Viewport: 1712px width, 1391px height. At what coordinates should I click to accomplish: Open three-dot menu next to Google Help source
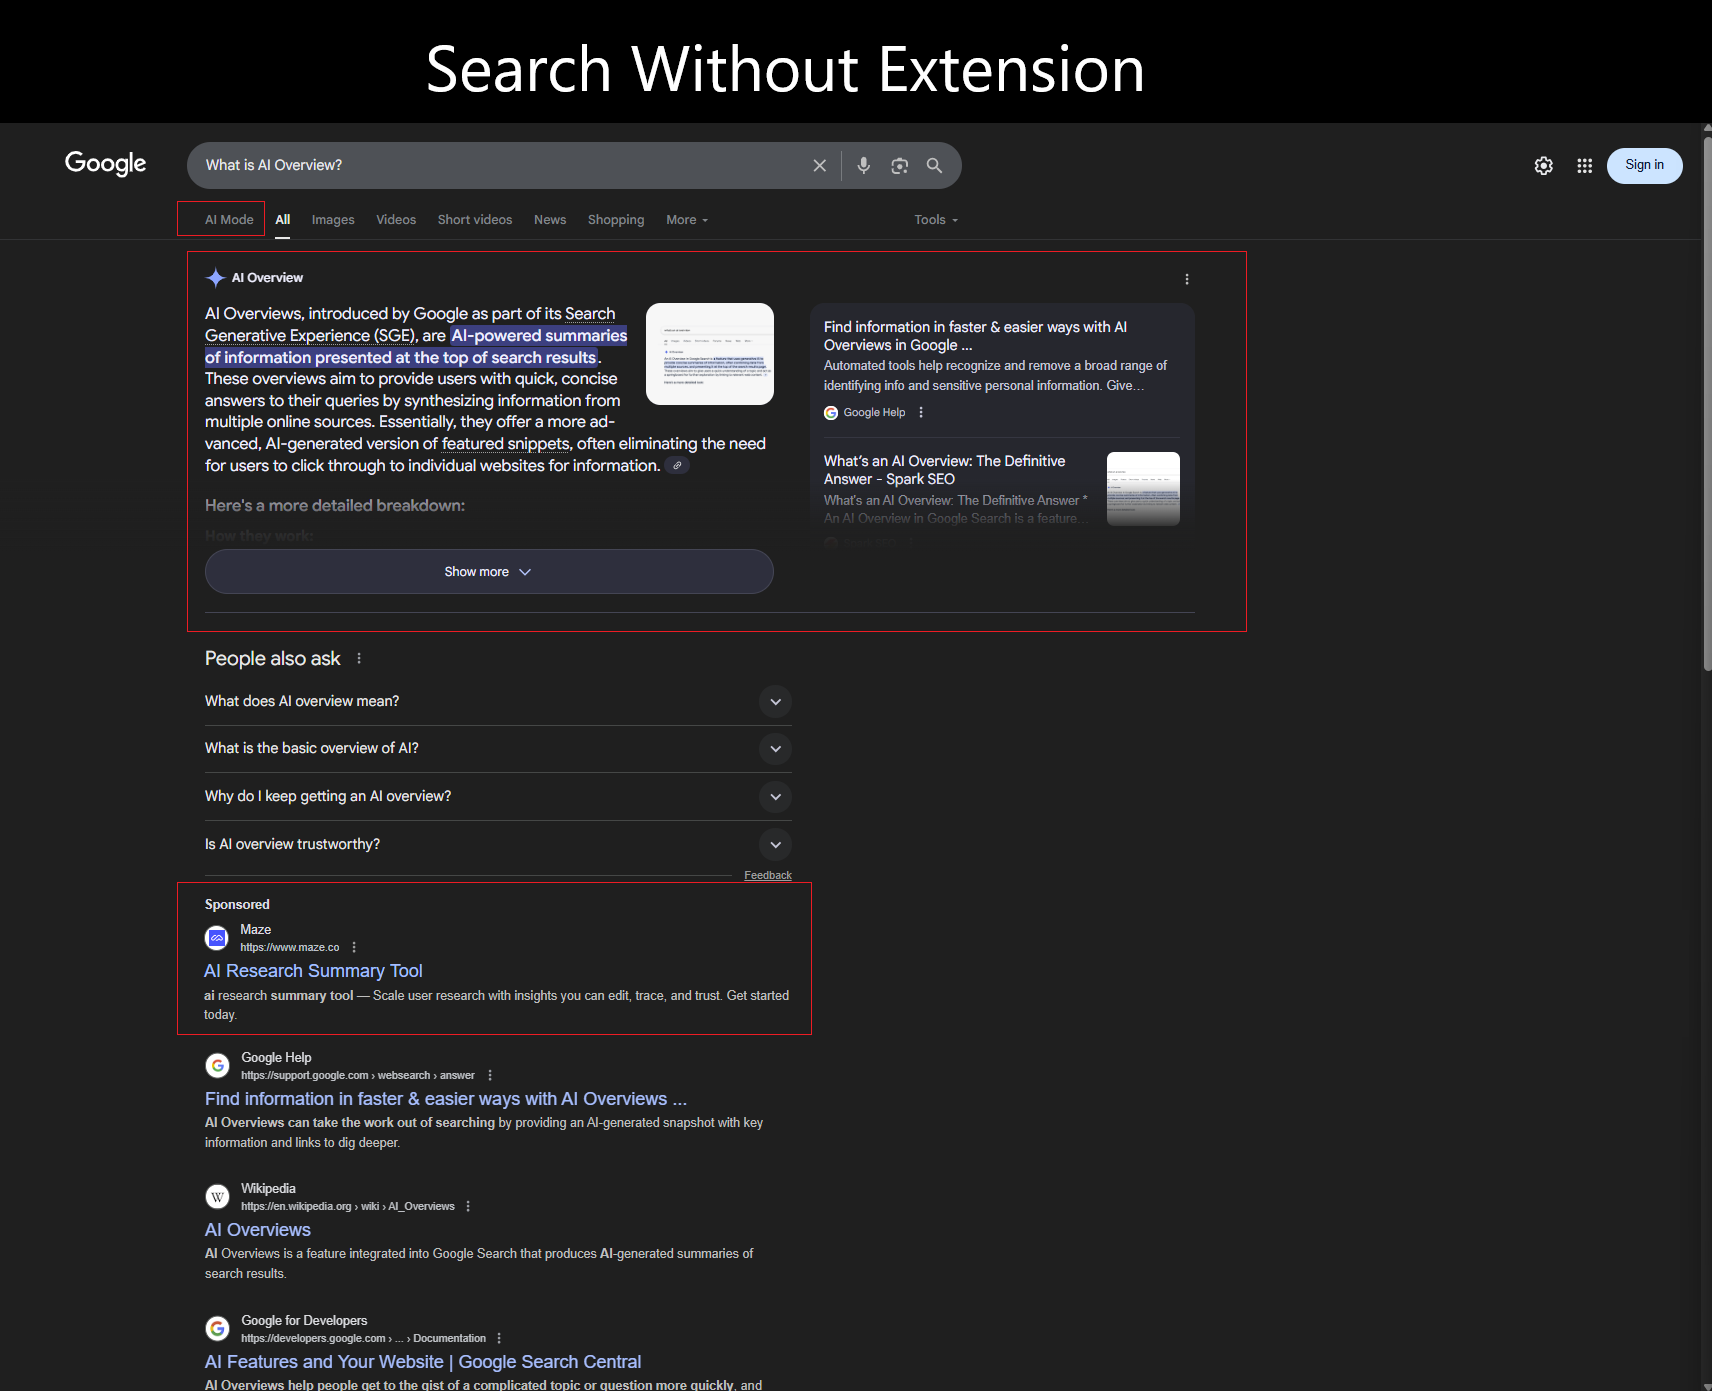click(921, 413)
